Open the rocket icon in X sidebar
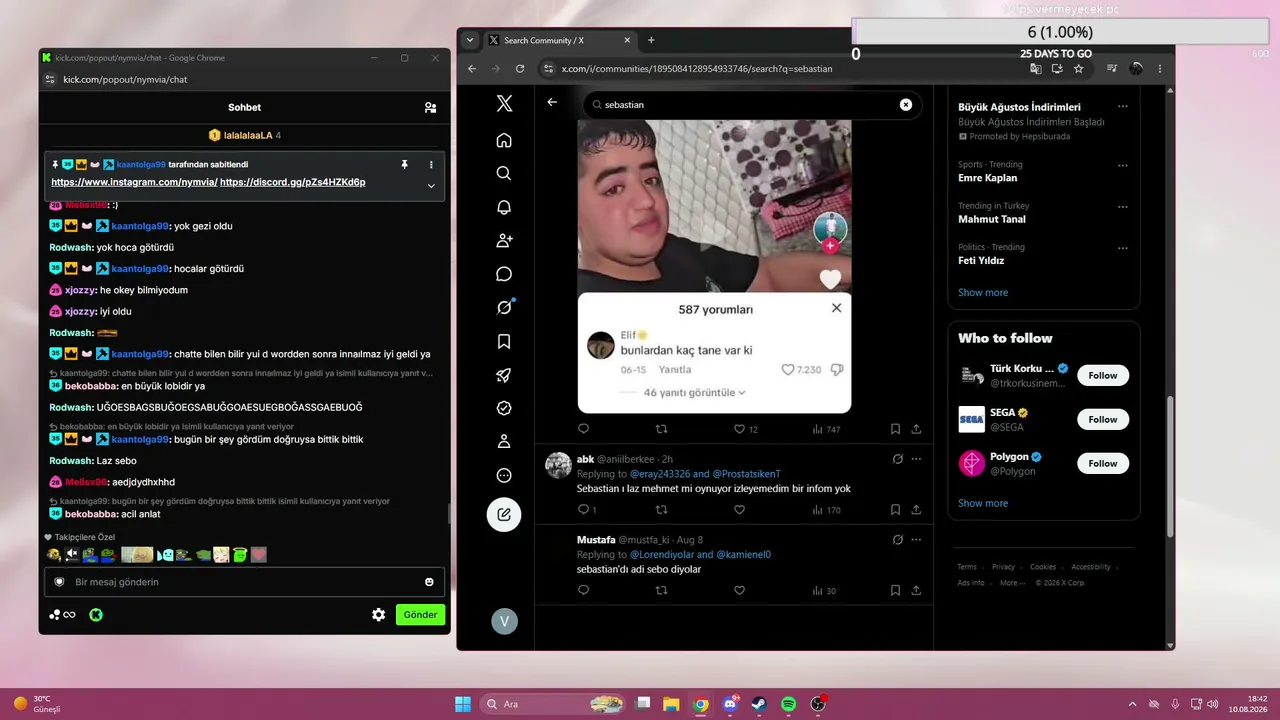The image size is (1280, 720). 504,375
